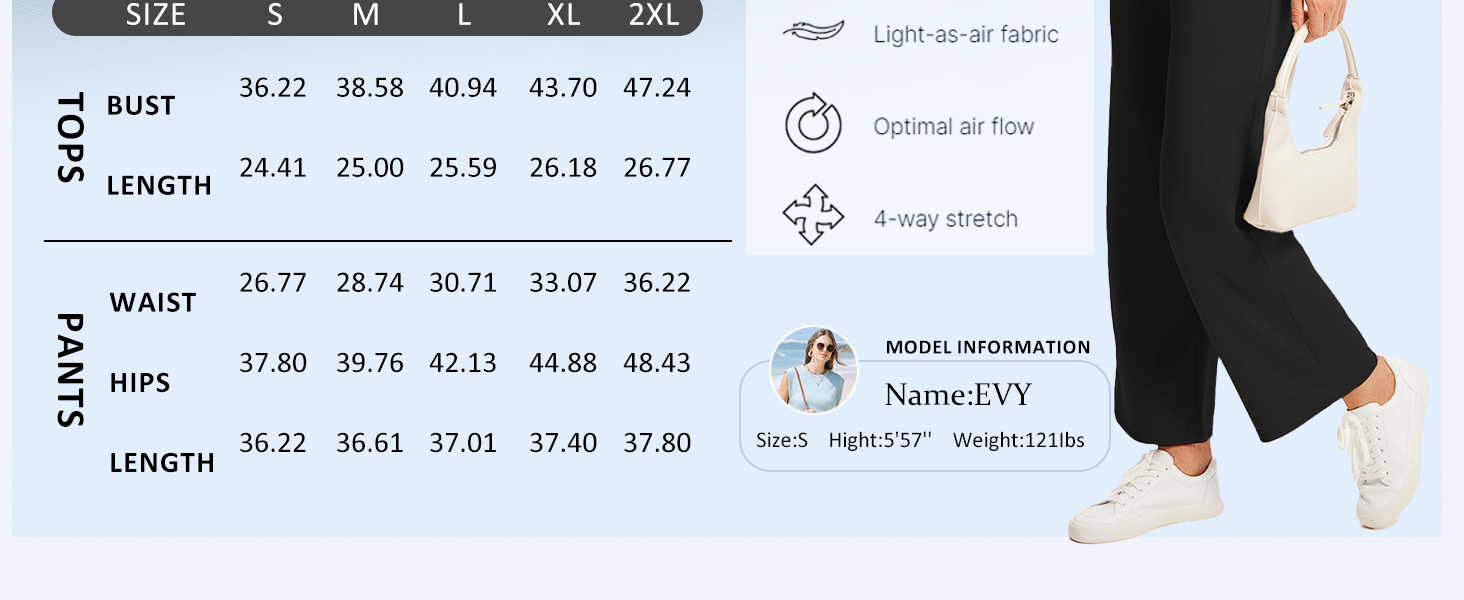Click the circular arrow air flow icon
Viewport: 1464px width, 600px height.
[813, 124]
